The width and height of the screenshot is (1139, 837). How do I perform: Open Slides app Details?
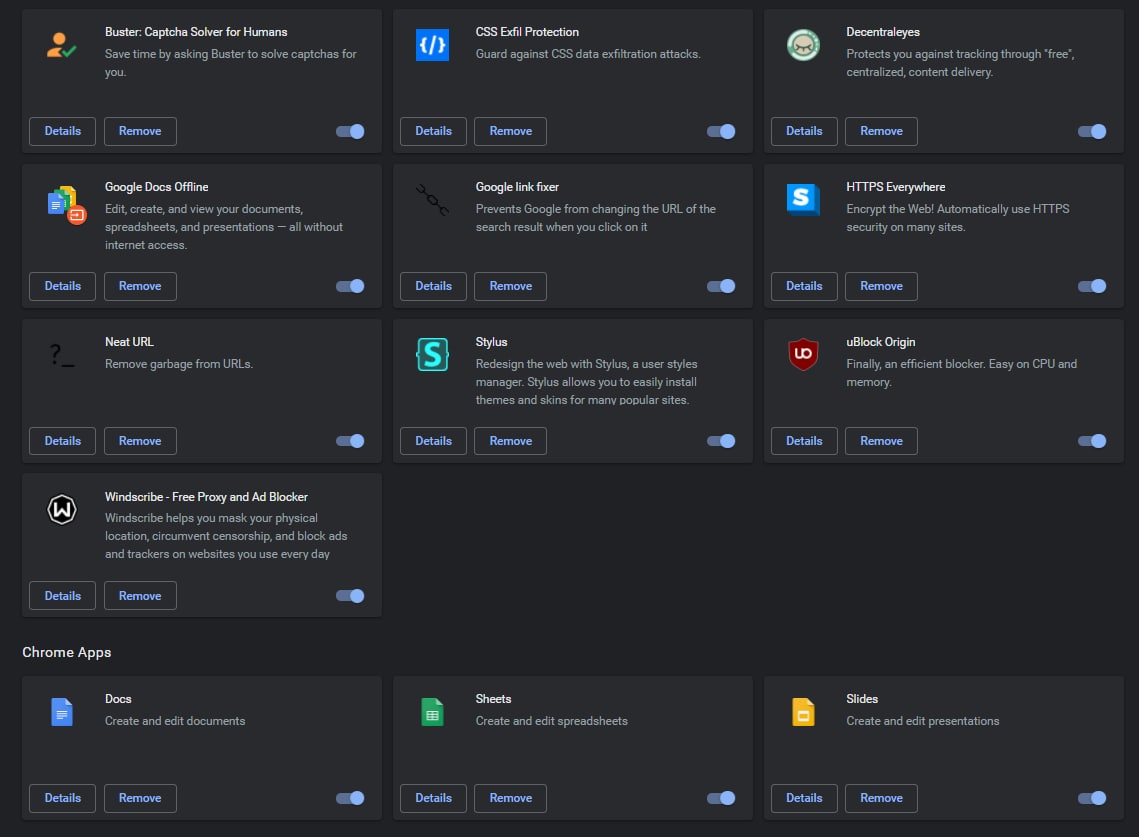pos(804,798)
